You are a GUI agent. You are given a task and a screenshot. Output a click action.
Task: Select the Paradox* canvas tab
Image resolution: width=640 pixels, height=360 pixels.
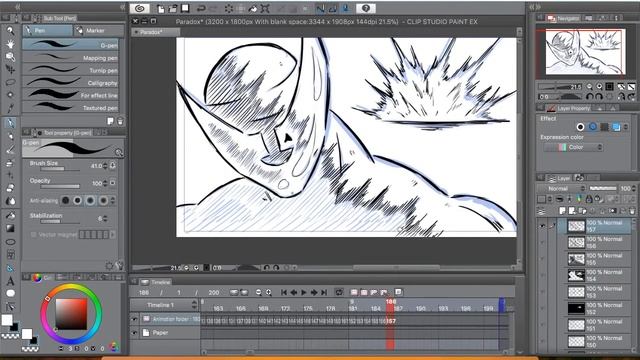pos(156,32)
